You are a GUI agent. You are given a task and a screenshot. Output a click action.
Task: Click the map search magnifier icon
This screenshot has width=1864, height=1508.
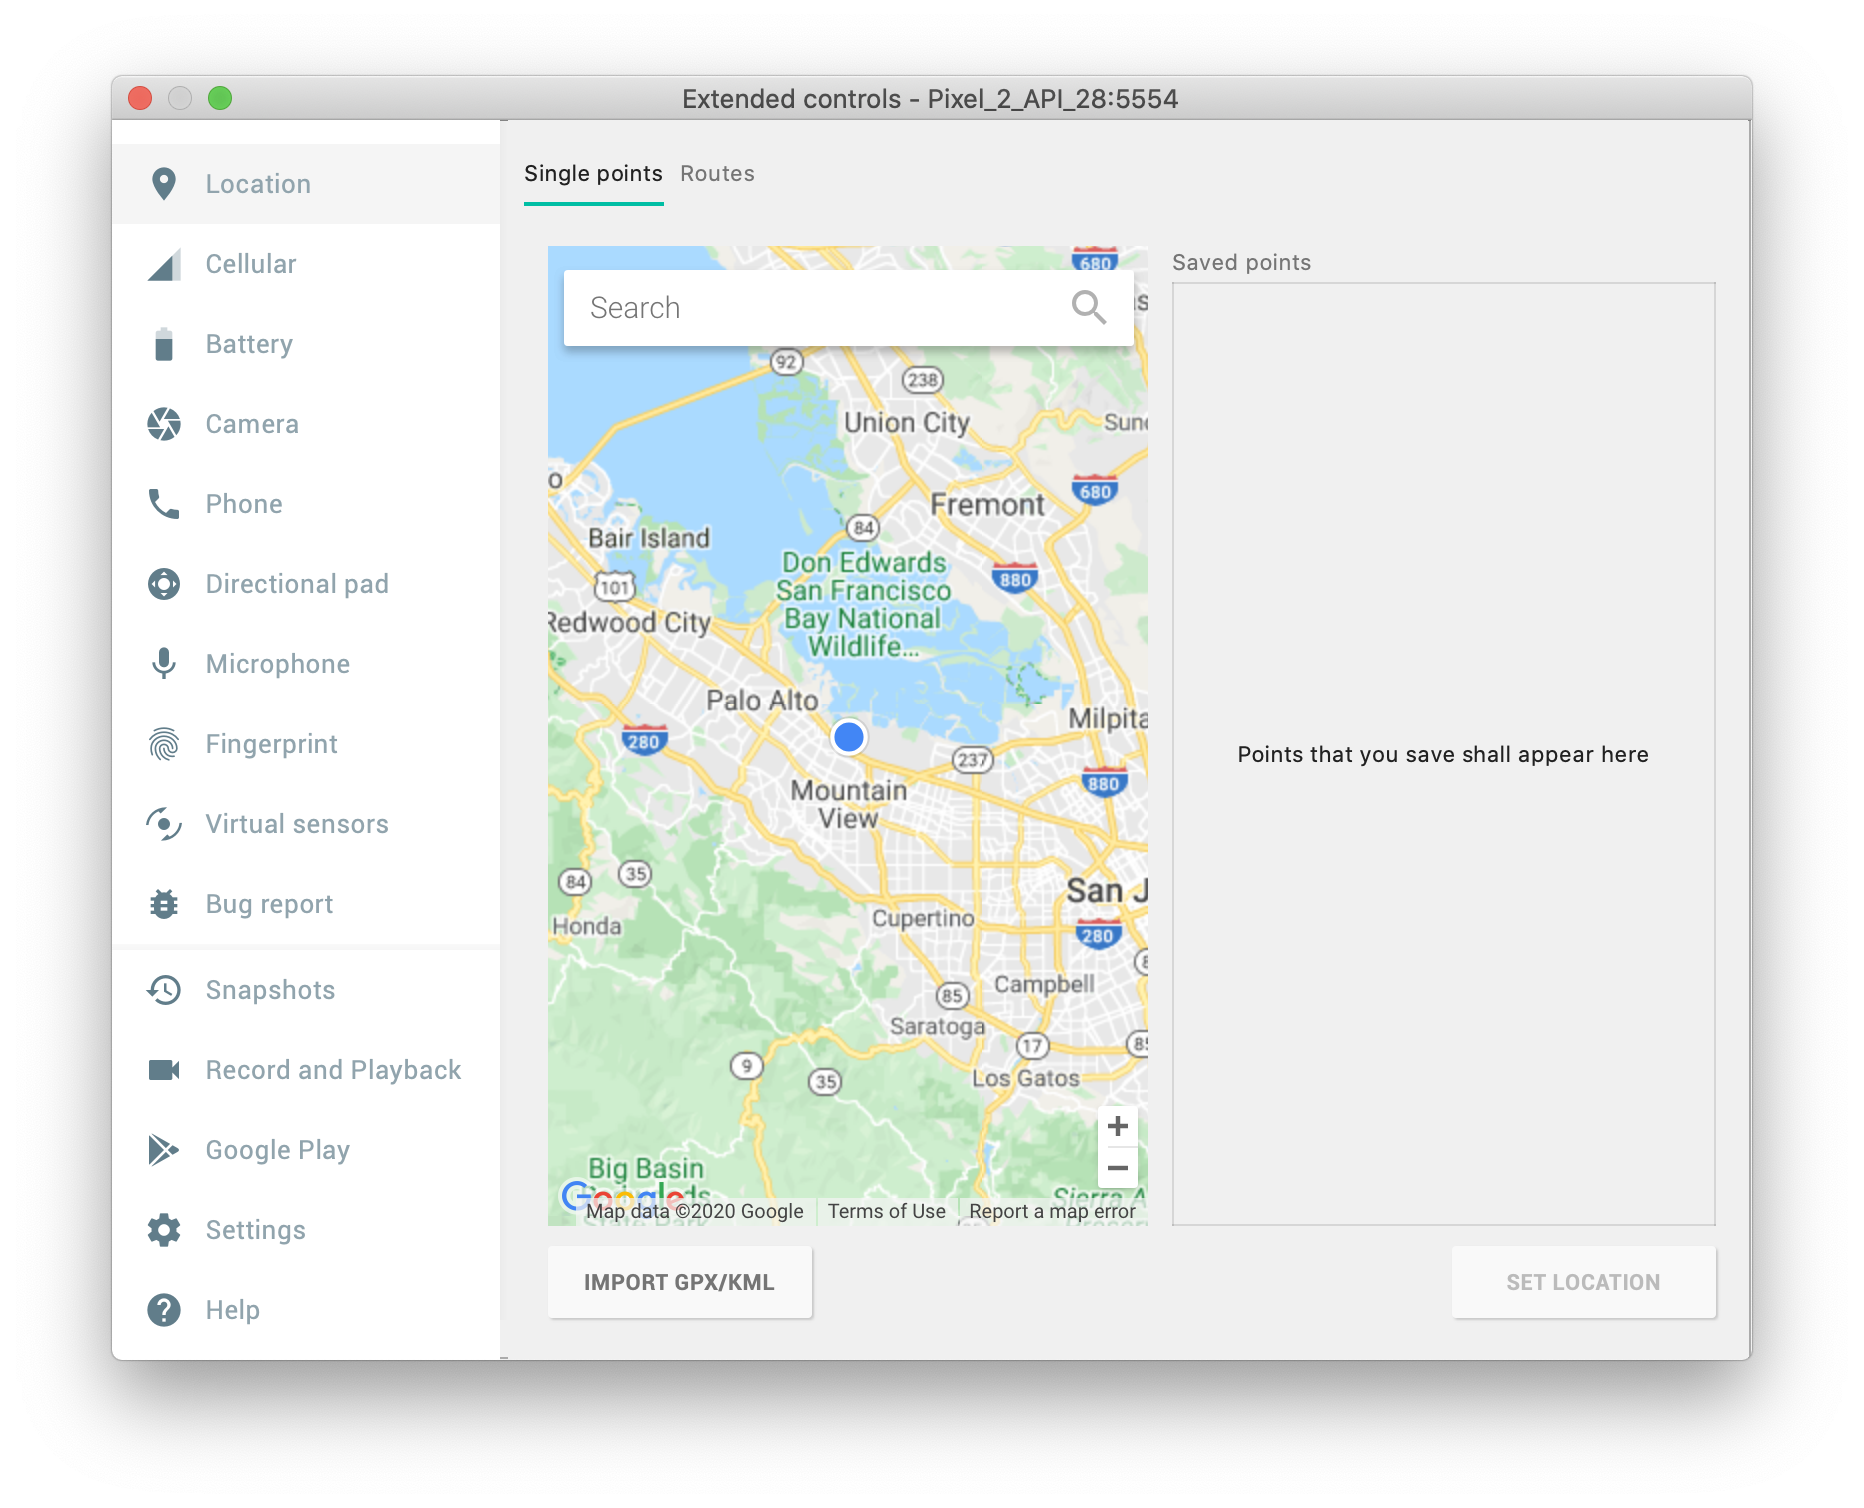[1088, 308]
